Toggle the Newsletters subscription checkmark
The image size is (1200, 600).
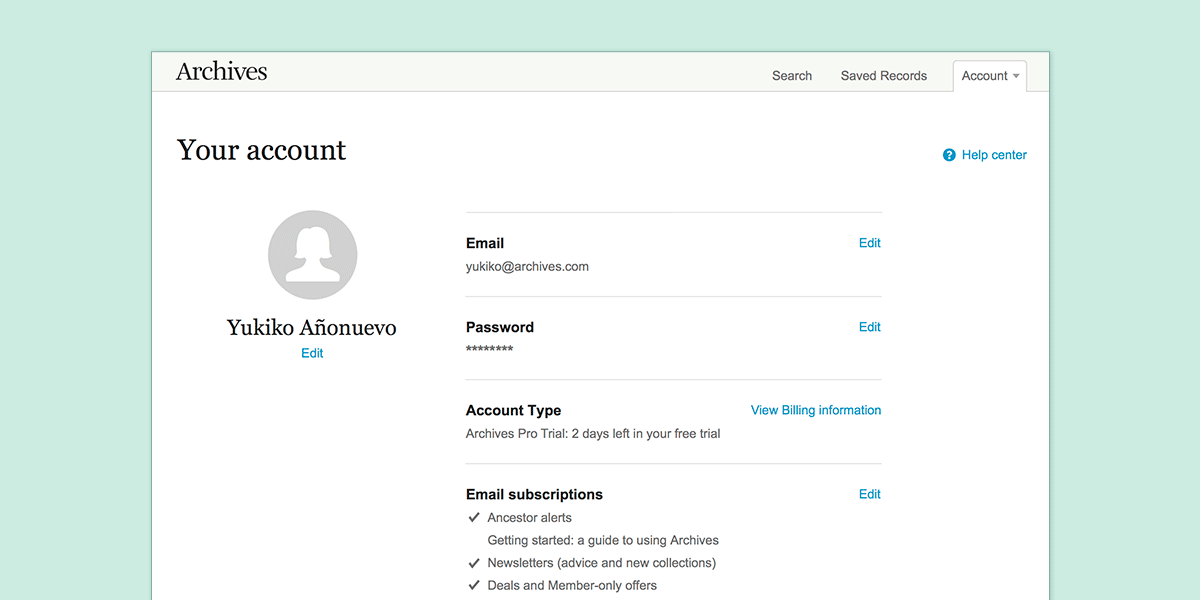pyautogui.click(x=474, y=563)
